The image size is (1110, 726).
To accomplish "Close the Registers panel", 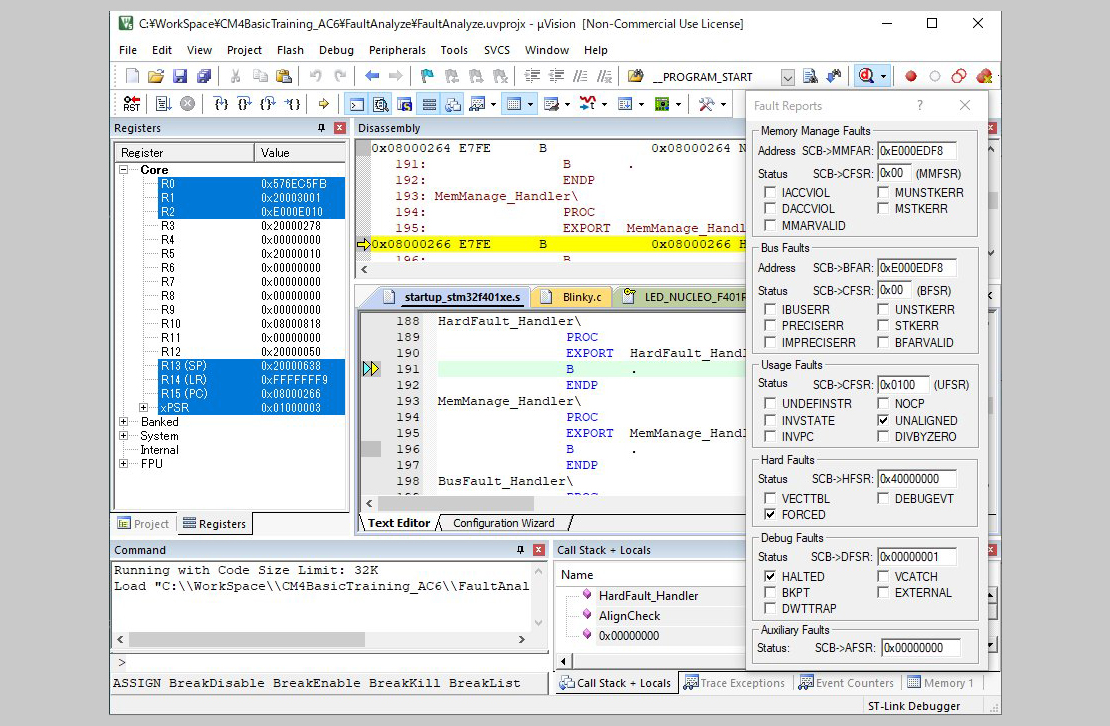I will click(x=340, y=128).
